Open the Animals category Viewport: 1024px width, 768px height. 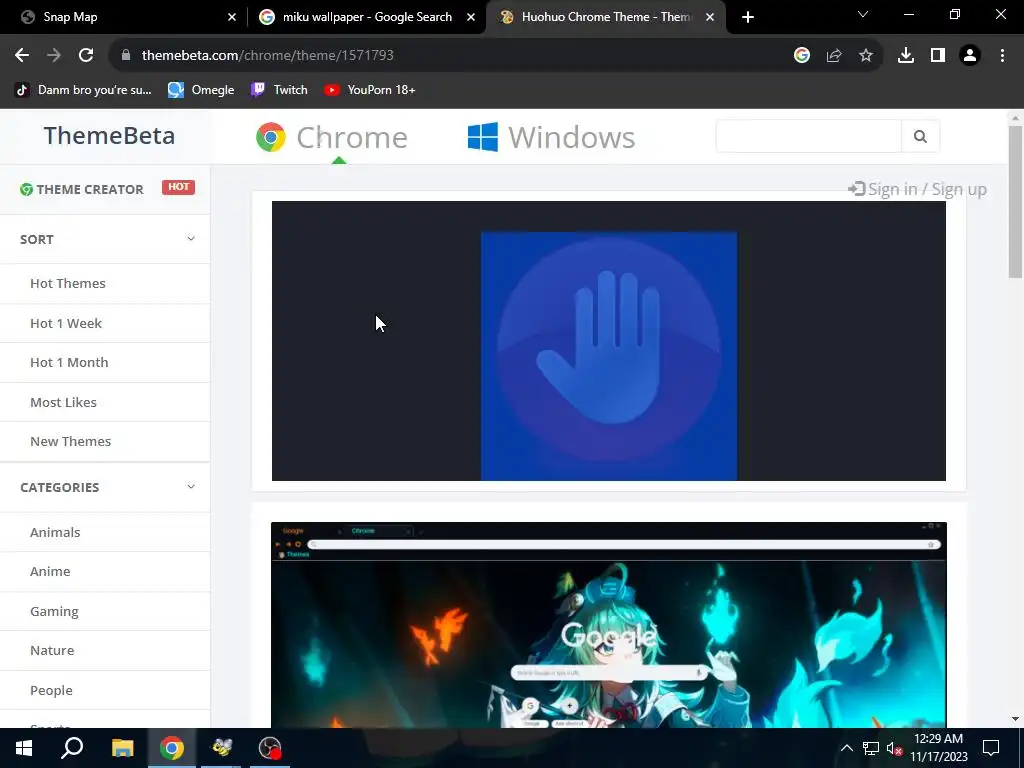tap(55, 532)
